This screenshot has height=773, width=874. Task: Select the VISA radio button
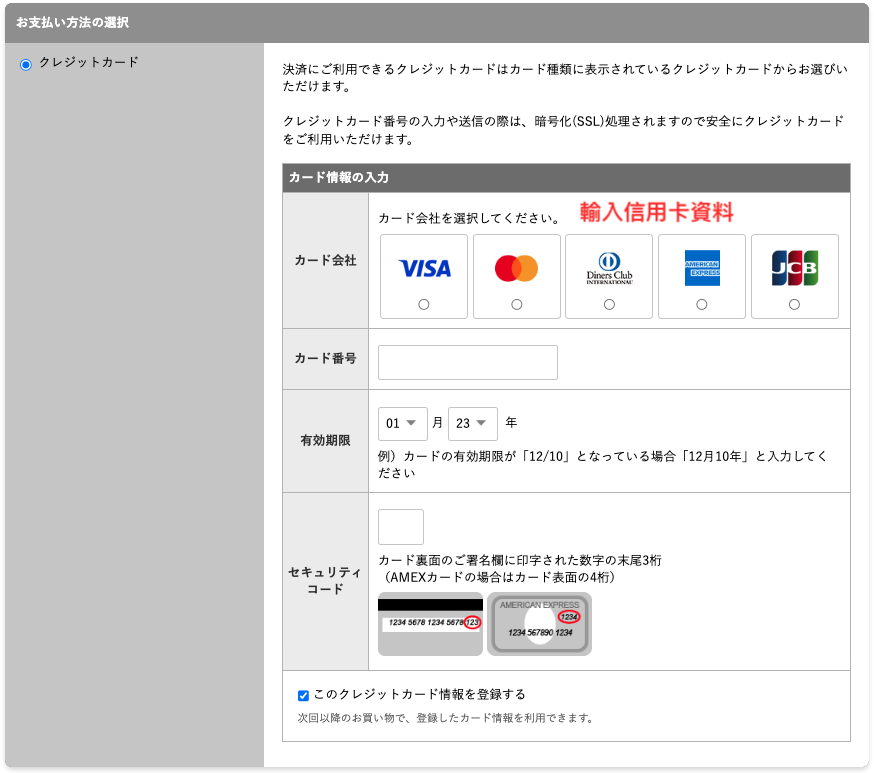(x=424, y=304)
